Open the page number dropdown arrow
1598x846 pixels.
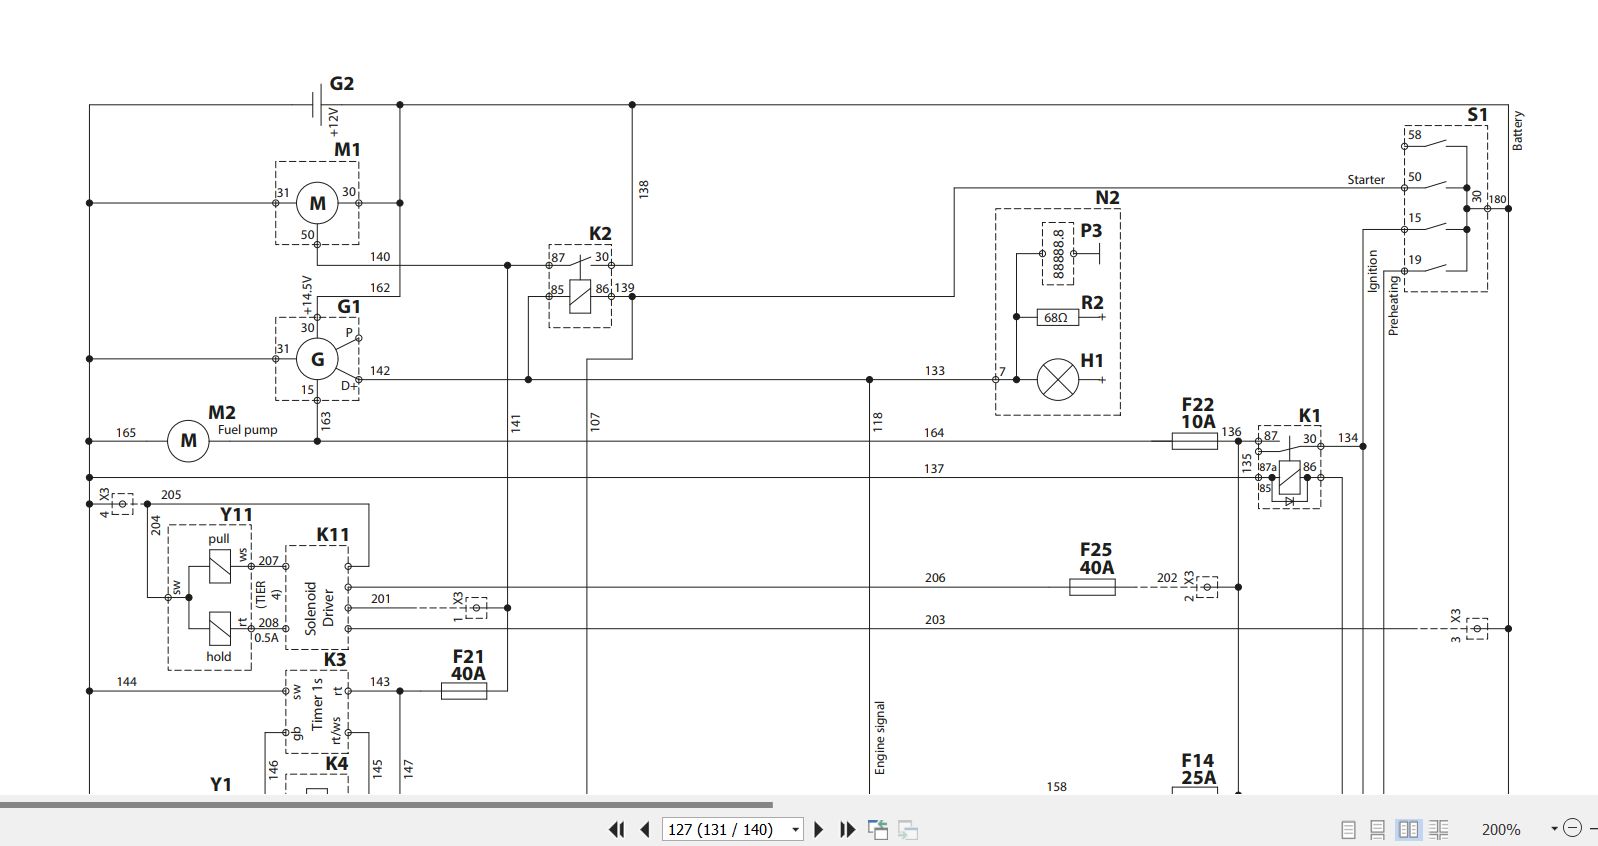pyautogui.click(x=796, y=829)
